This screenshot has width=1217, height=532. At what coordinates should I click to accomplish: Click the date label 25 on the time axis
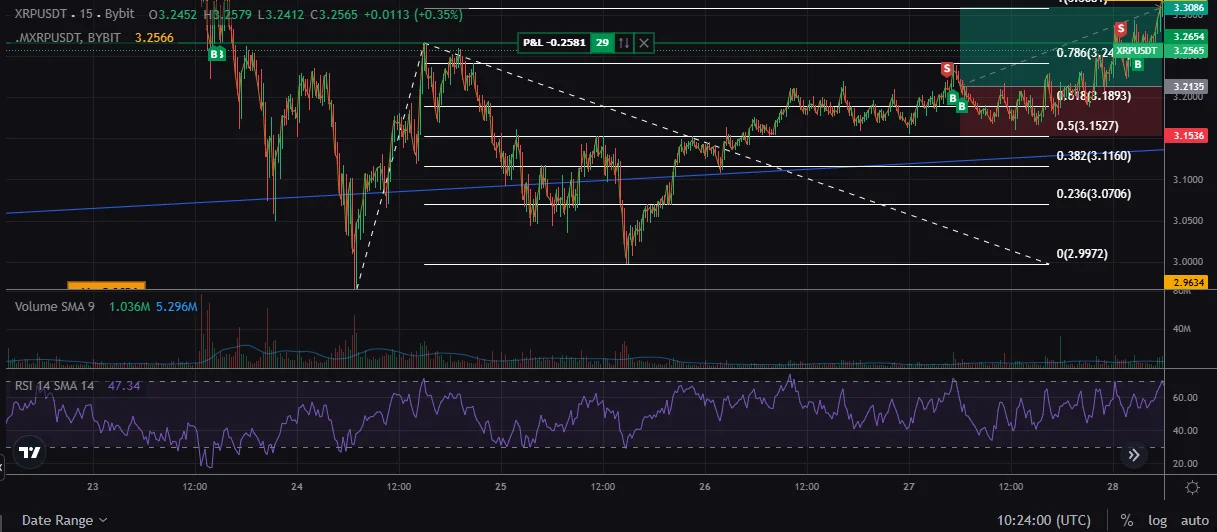click(500, 487)
